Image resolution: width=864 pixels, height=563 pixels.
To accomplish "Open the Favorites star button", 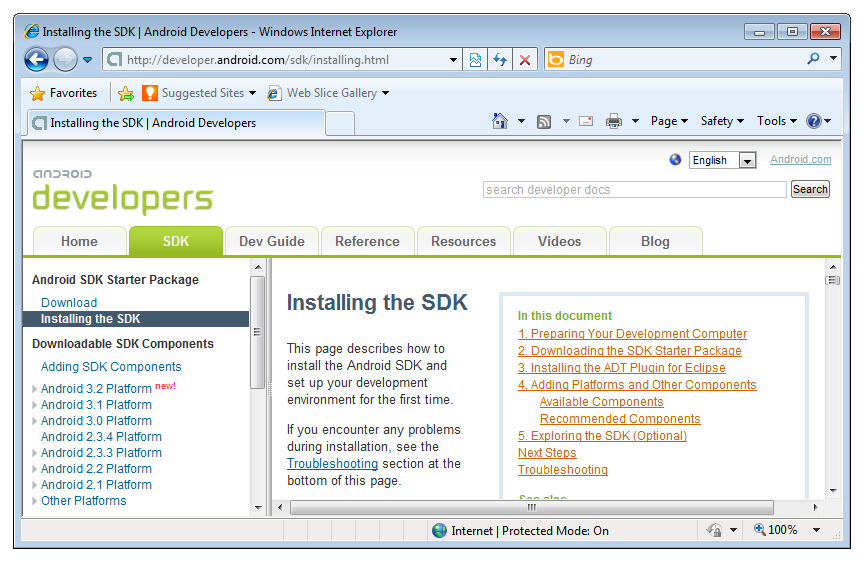I will (63, 93).
